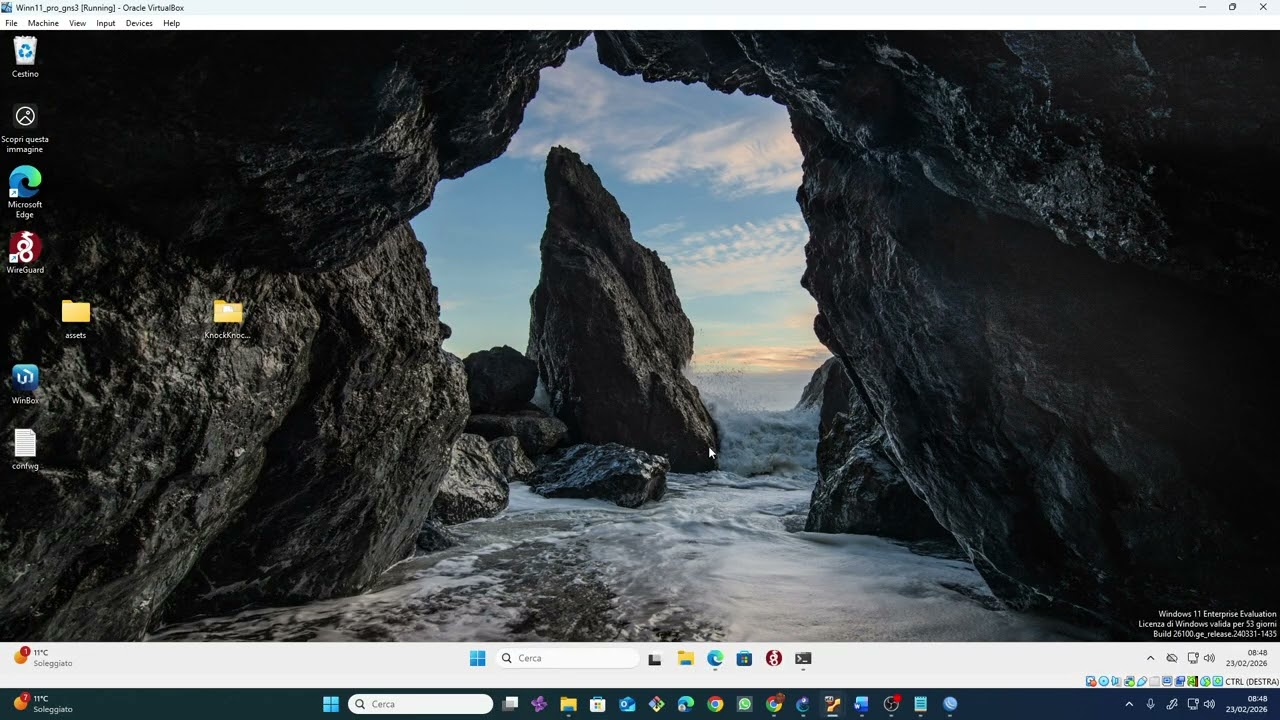Open the VirtualBox File menu
Viewport: 1280px width, 720px height.
[x=11, y=23]
